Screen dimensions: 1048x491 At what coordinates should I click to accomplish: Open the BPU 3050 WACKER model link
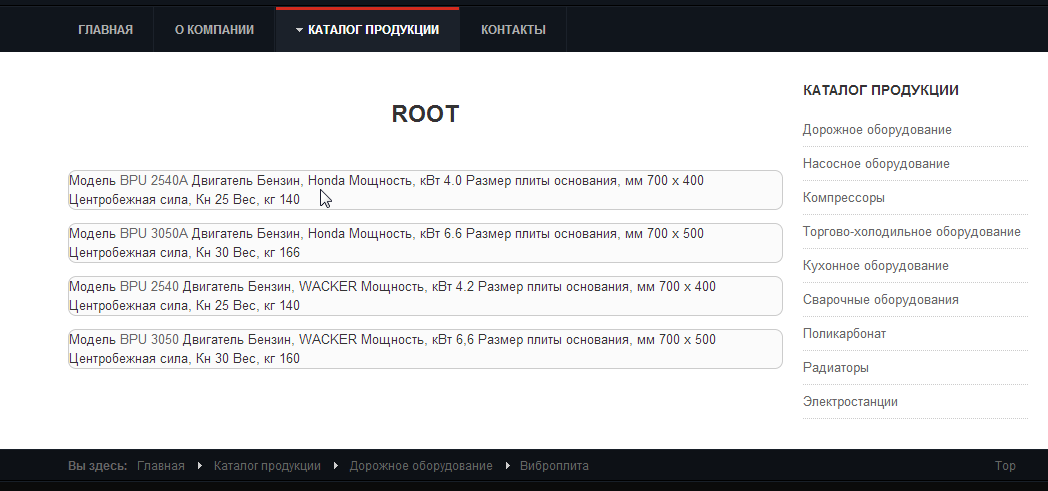pyautogui.click(x=149, y=339)
